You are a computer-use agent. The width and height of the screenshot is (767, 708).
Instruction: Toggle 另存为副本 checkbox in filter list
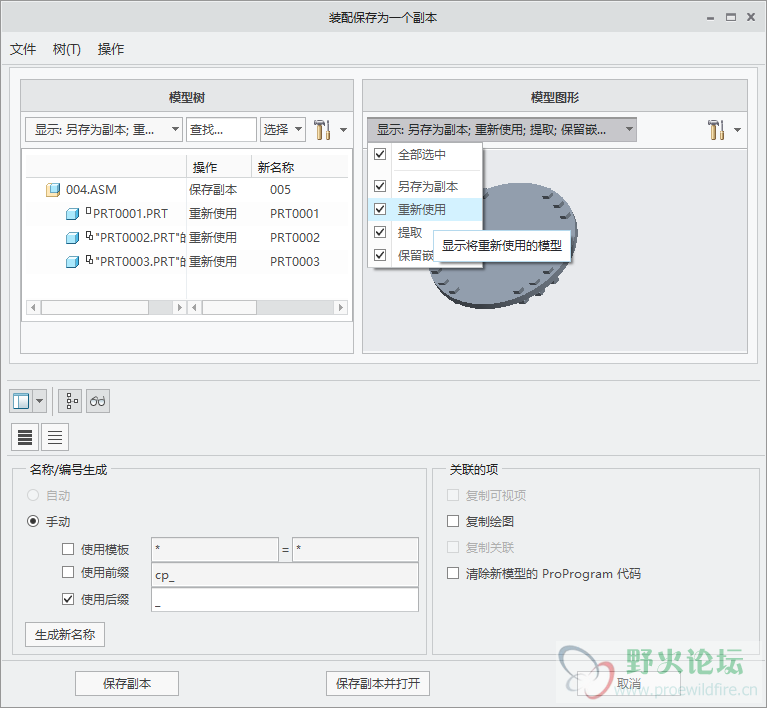[380, 186]
